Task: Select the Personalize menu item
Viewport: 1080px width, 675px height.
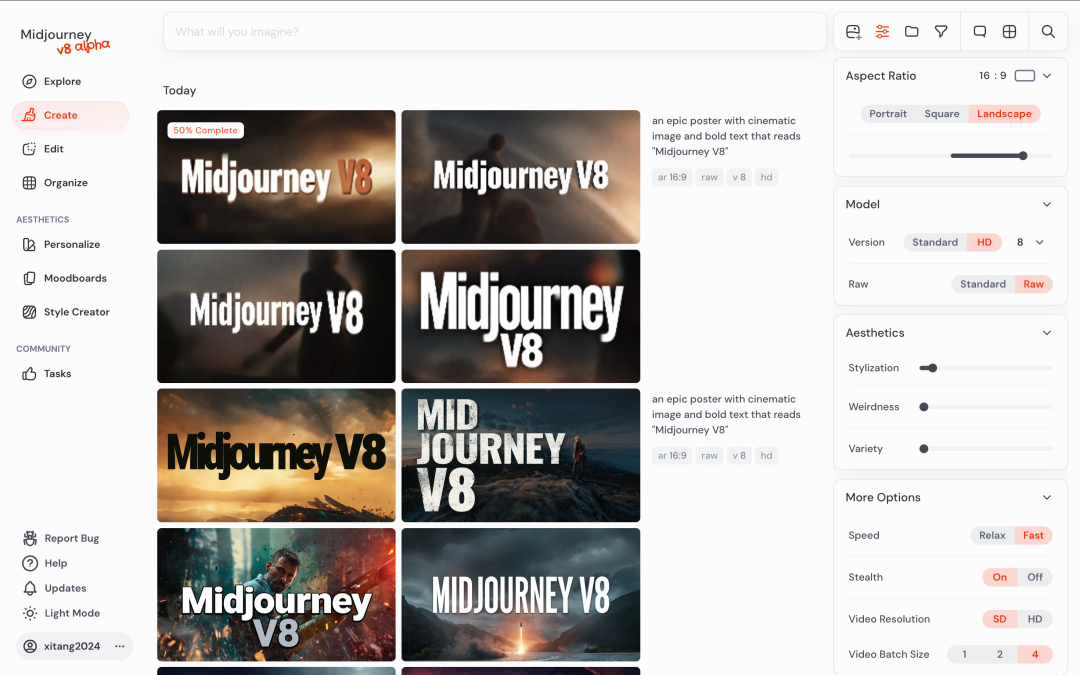Action: point(72,244)
